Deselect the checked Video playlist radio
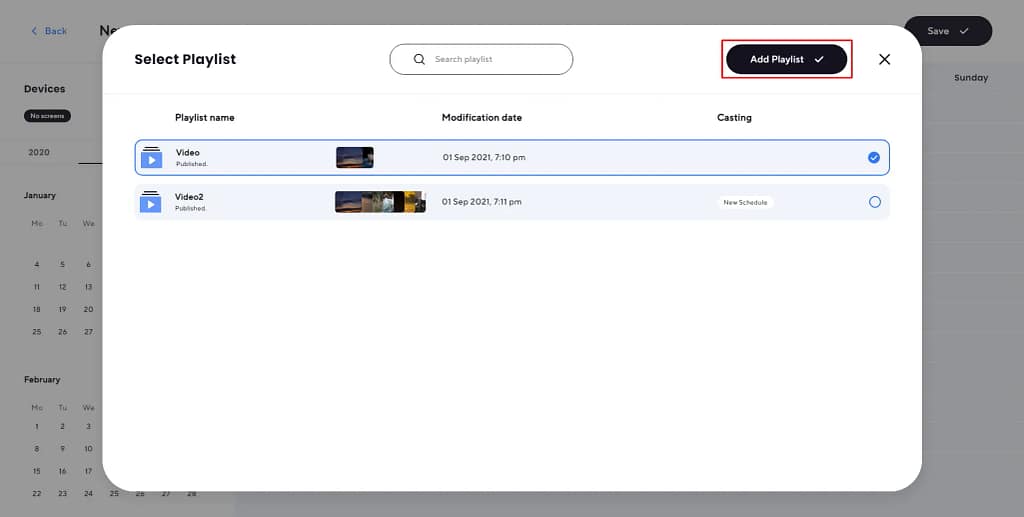 pos(874,157)
